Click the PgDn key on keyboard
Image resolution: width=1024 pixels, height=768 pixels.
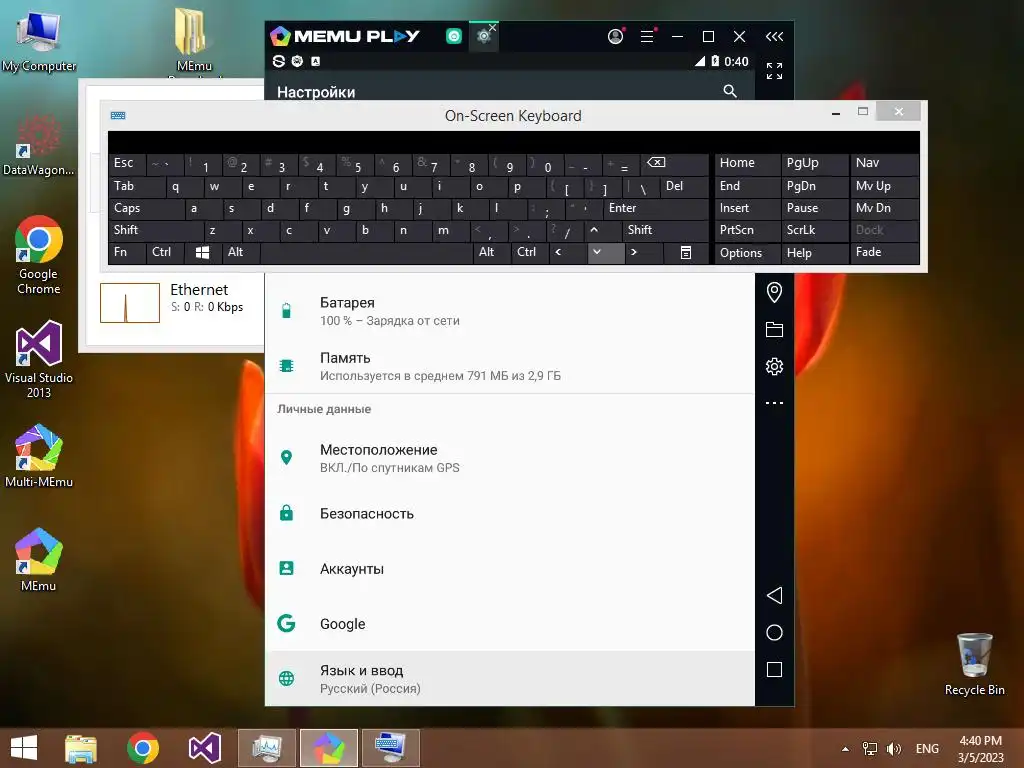click(814, 187)
